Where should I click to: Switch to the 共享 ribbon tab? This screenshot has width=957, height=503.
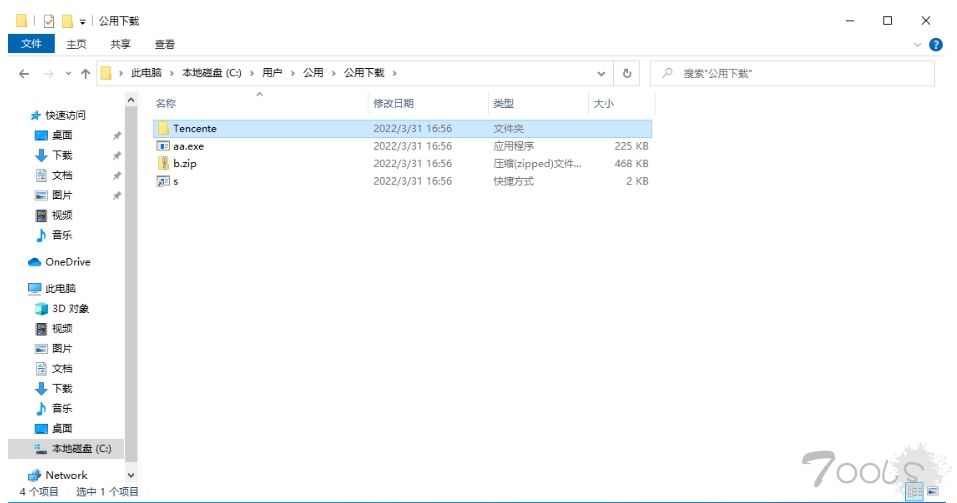pyautogui.click(x=120, y=44)
